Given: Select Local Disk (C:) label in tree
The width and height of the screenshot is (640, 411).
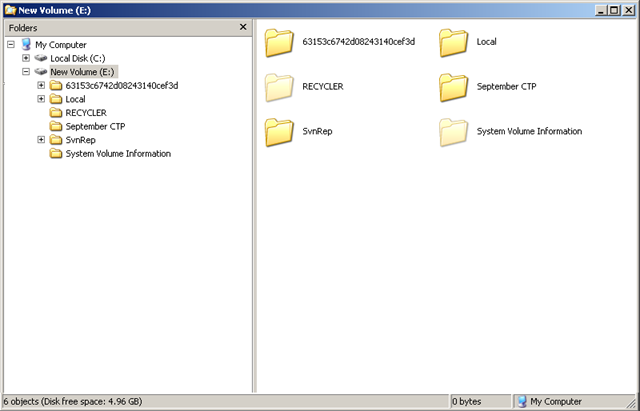Looking at the screenshot, I should pos(78,58).
